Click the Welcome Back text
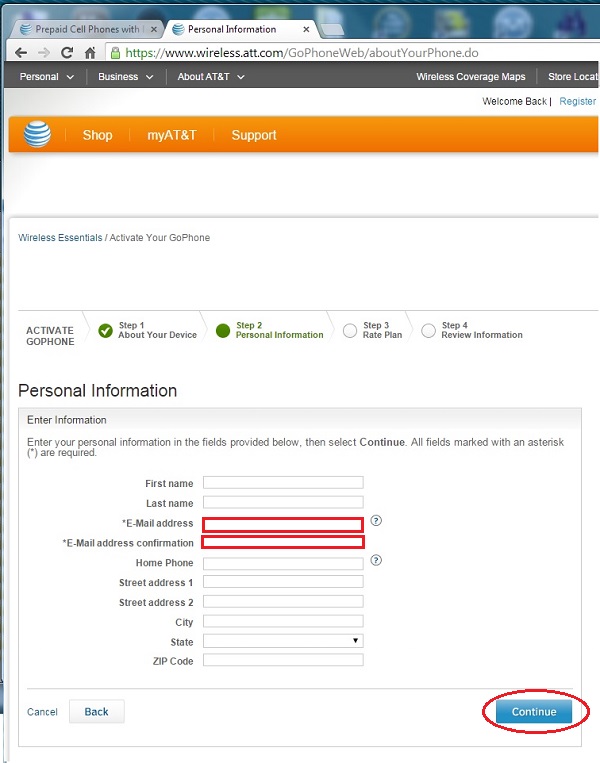The image size is (600, 763). (x=514, y=101)
